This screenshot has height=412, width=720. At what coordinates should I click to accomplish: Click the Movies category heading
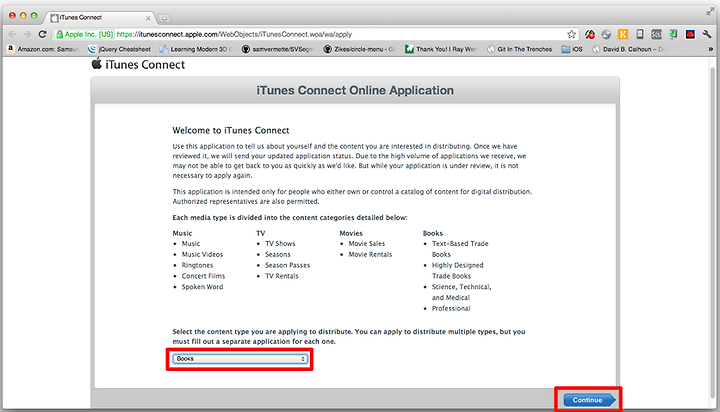pyautogui.click(x=351, y=233)
